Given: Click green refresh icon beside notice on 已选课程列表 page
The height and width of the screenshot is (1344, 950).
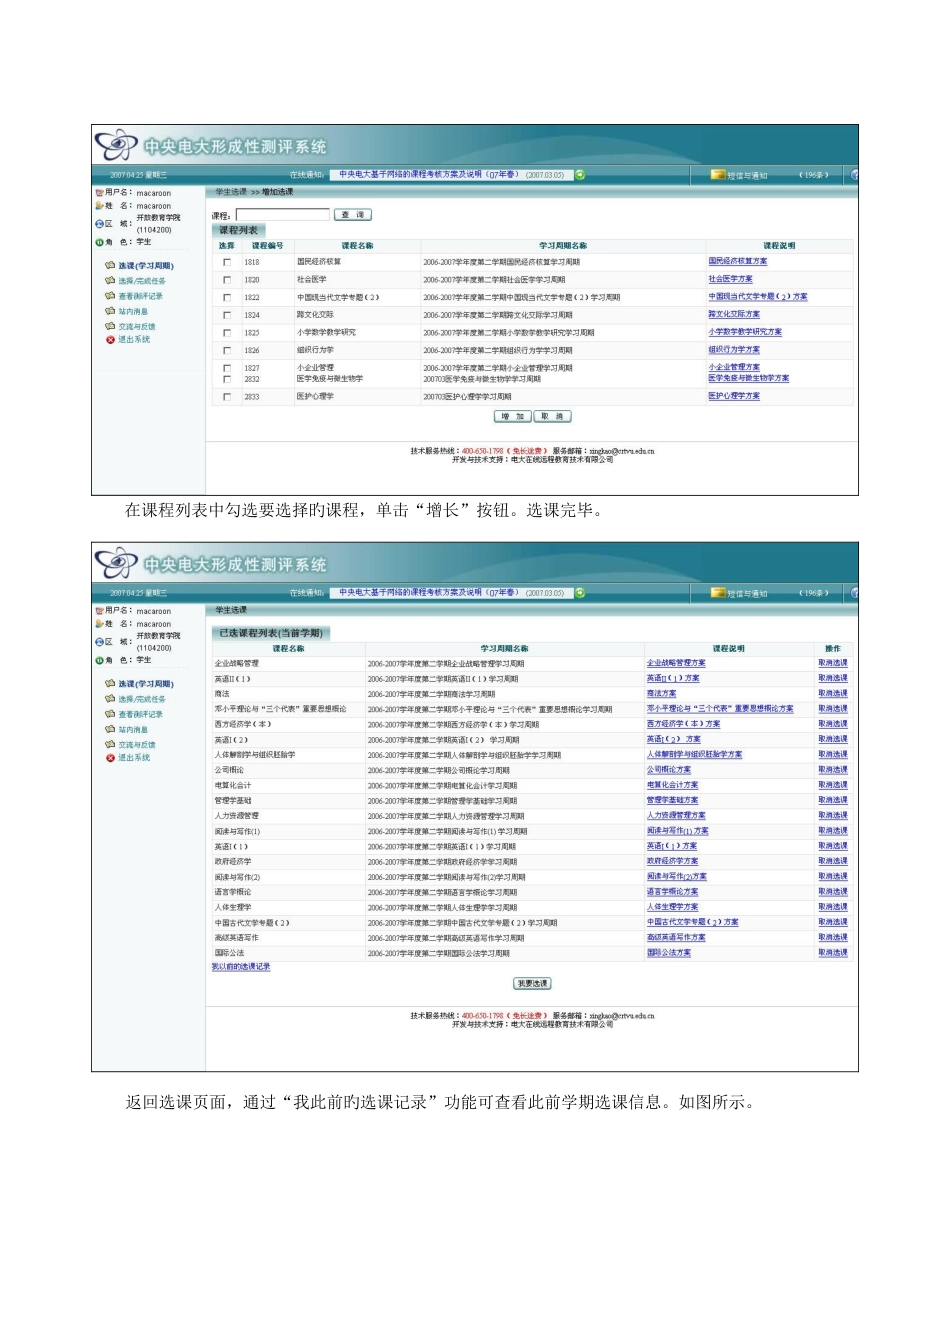Looking at the screenshot, I should pos(580,593).
